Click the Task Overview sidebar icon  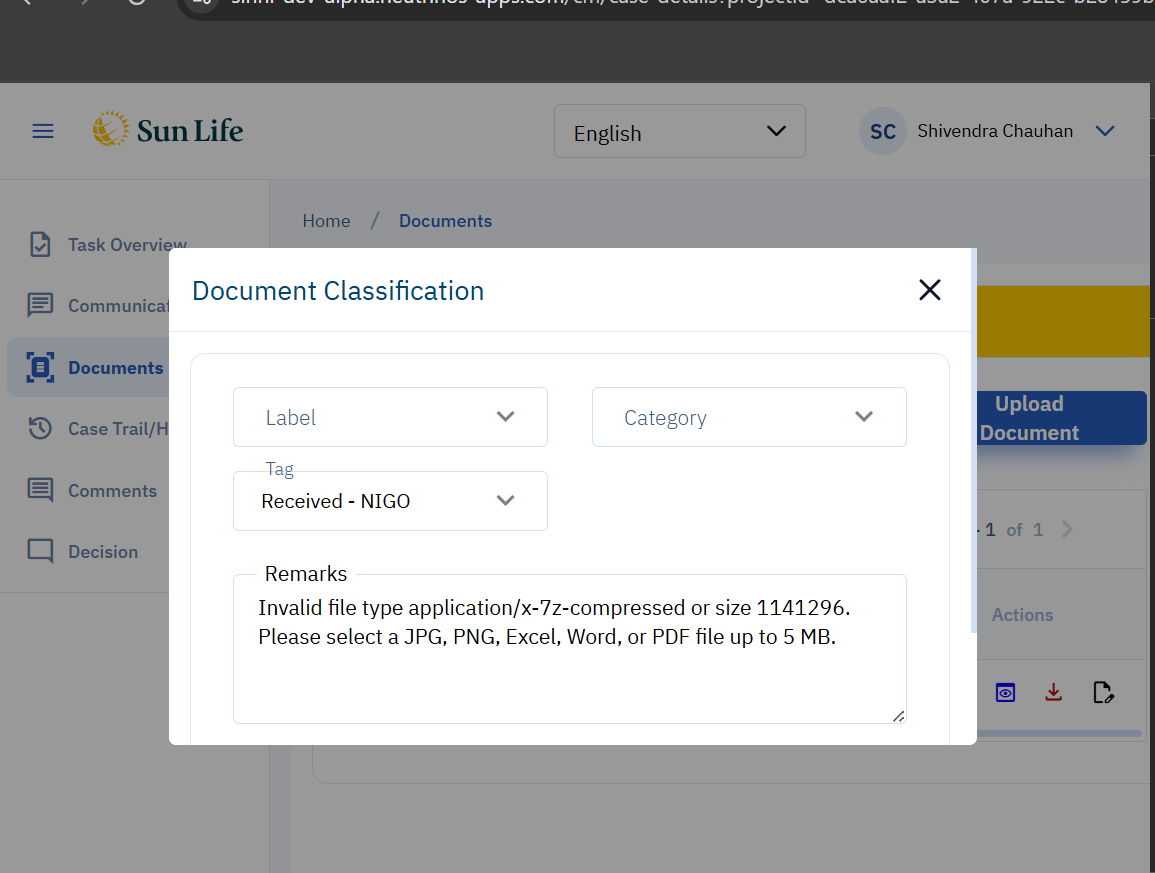40,245
